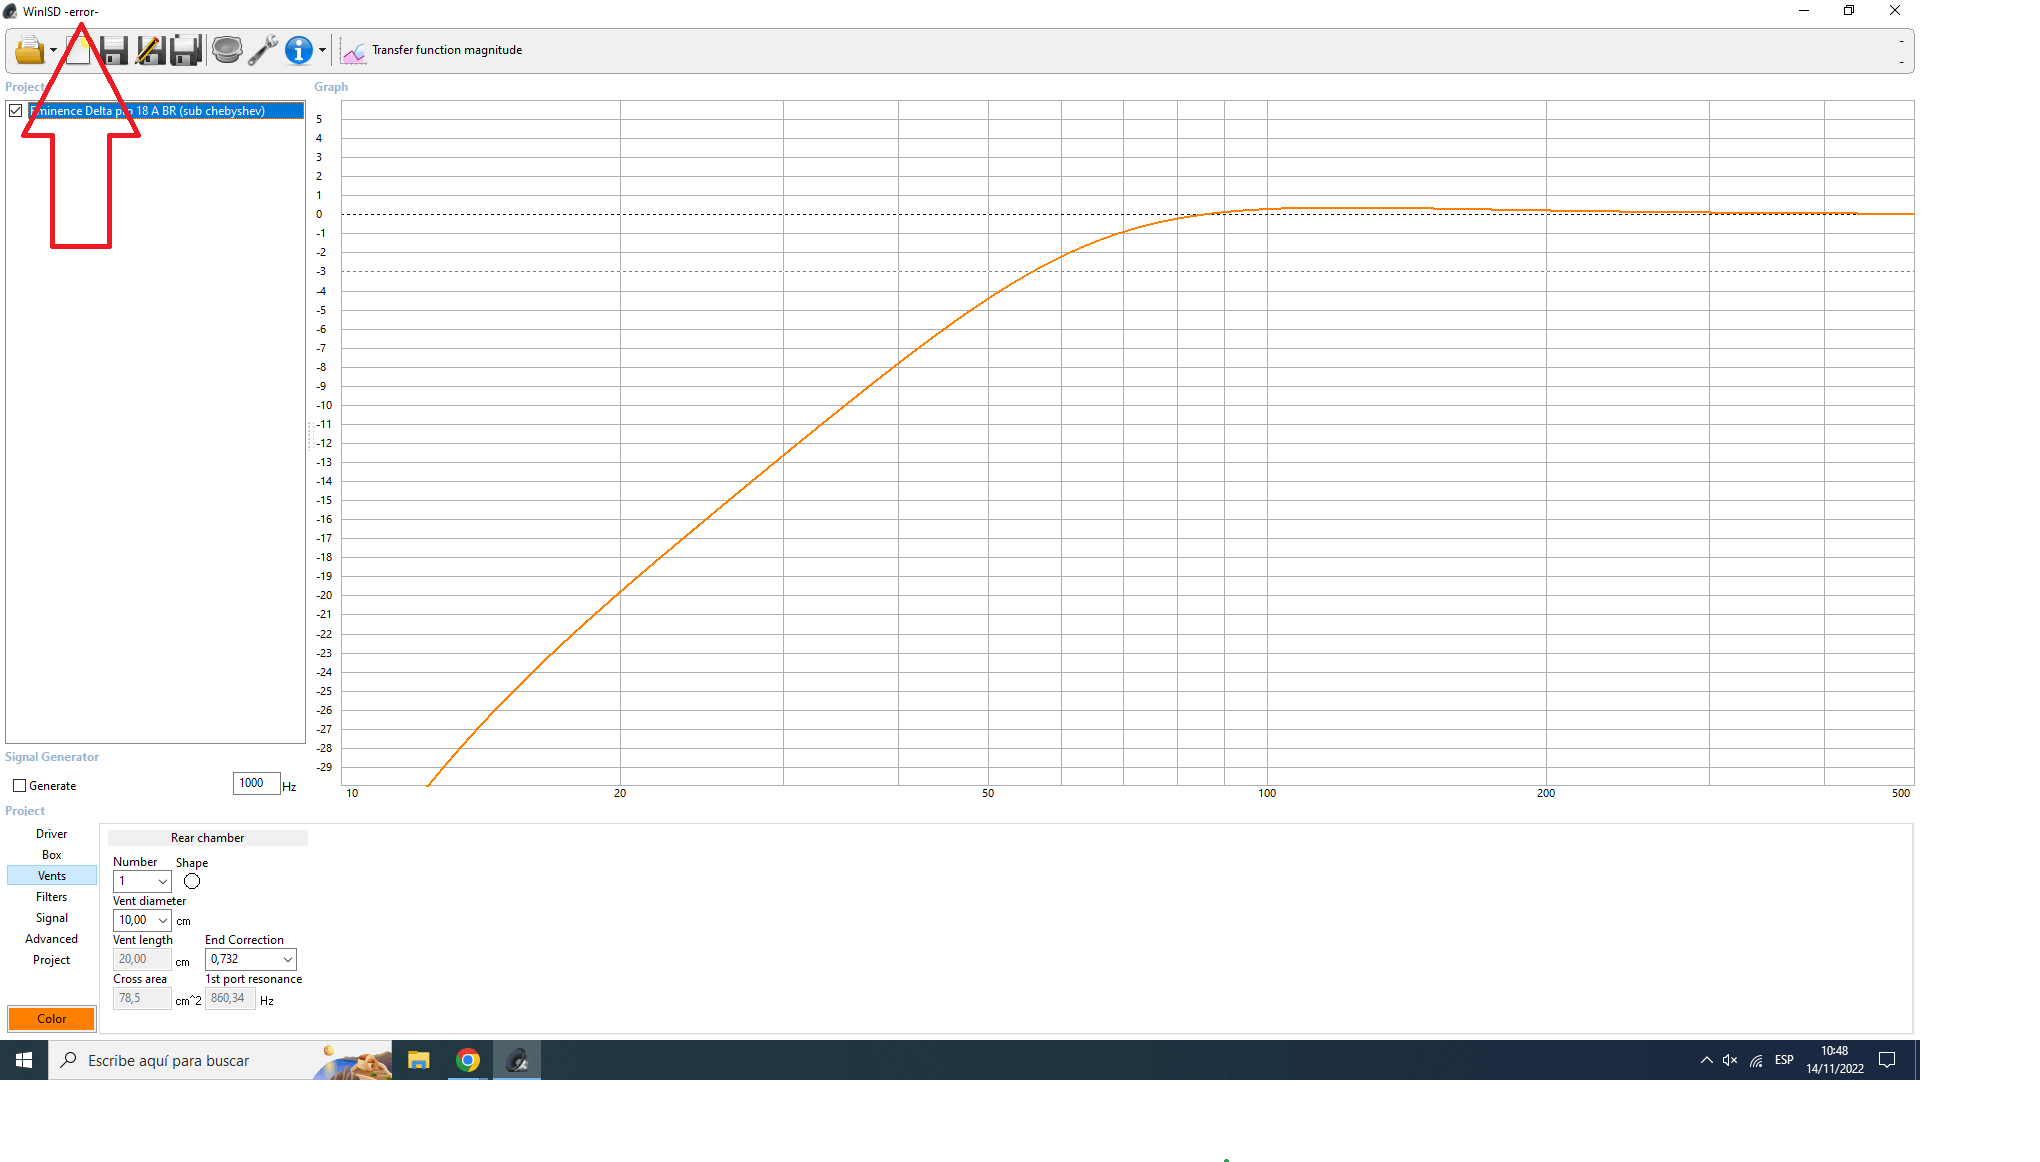The height and width of the screenshot is (1162, 2040).
Task: Open the taskbar clock showing 10:48
Action: point(1835,1060)
